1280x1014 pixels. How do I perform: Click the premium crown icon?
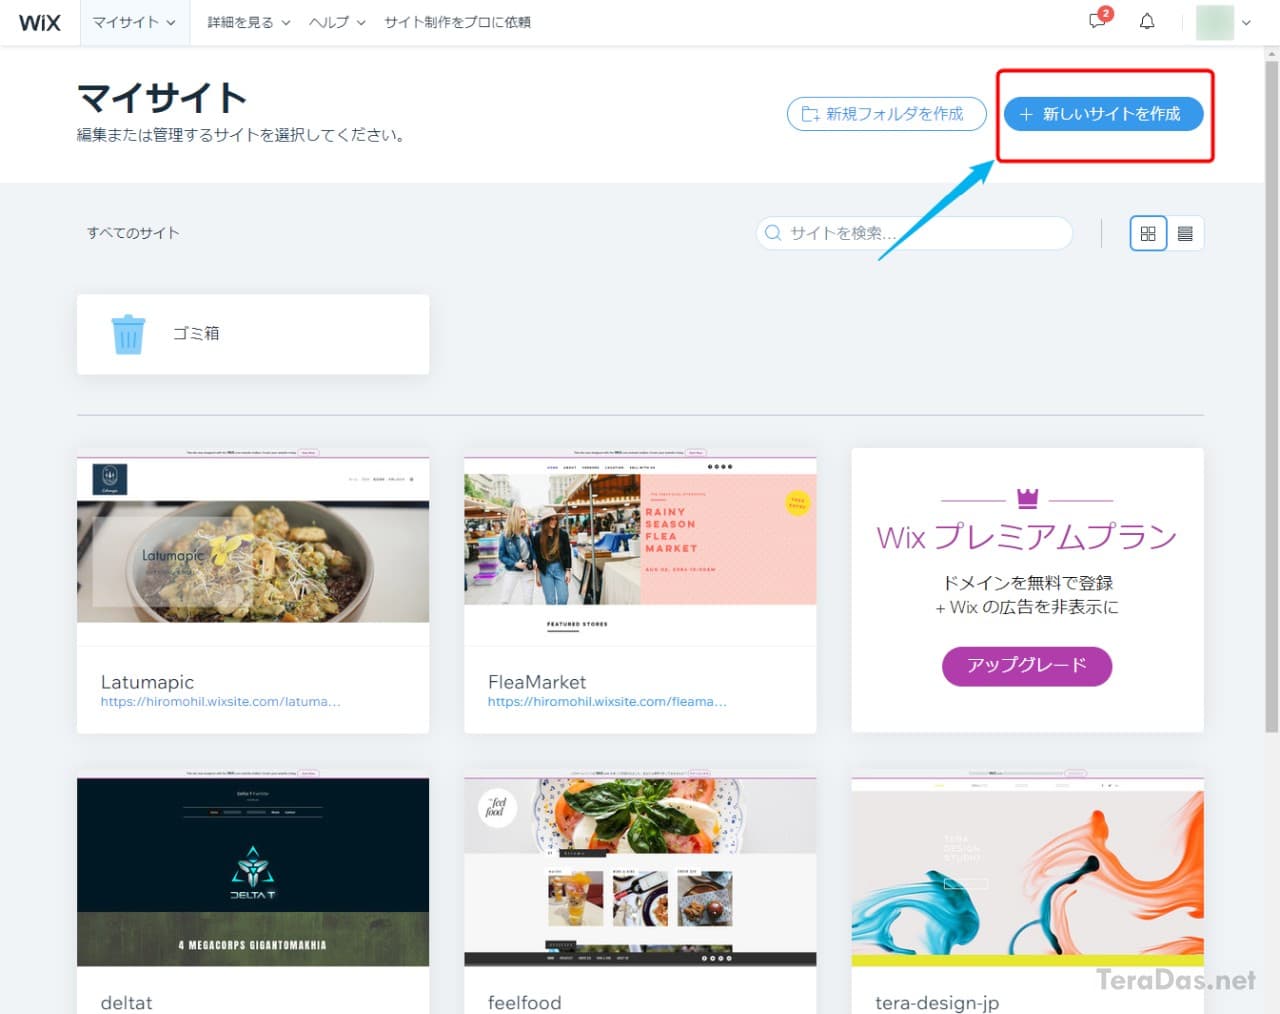click(1027, 497)
